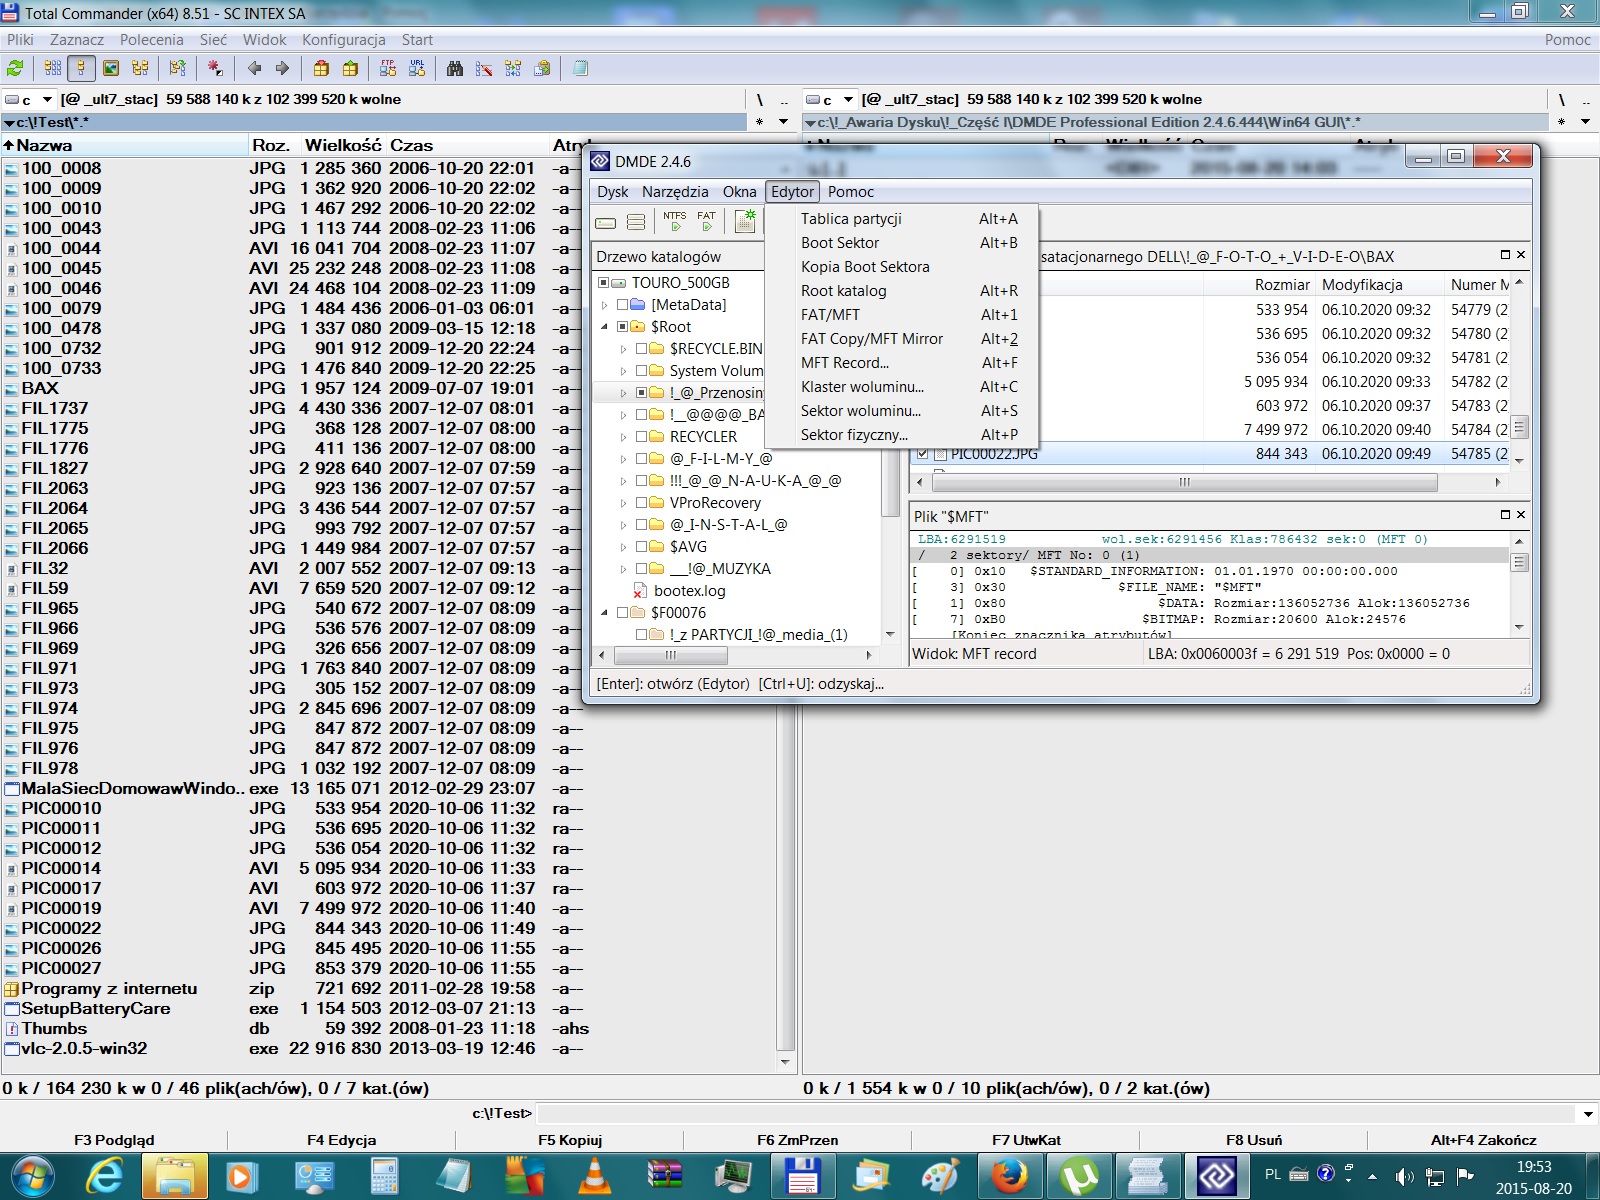Open Firefox from the taskbar
The width and height of the screenshot is (1600, 1200).
(1009, 1175)
